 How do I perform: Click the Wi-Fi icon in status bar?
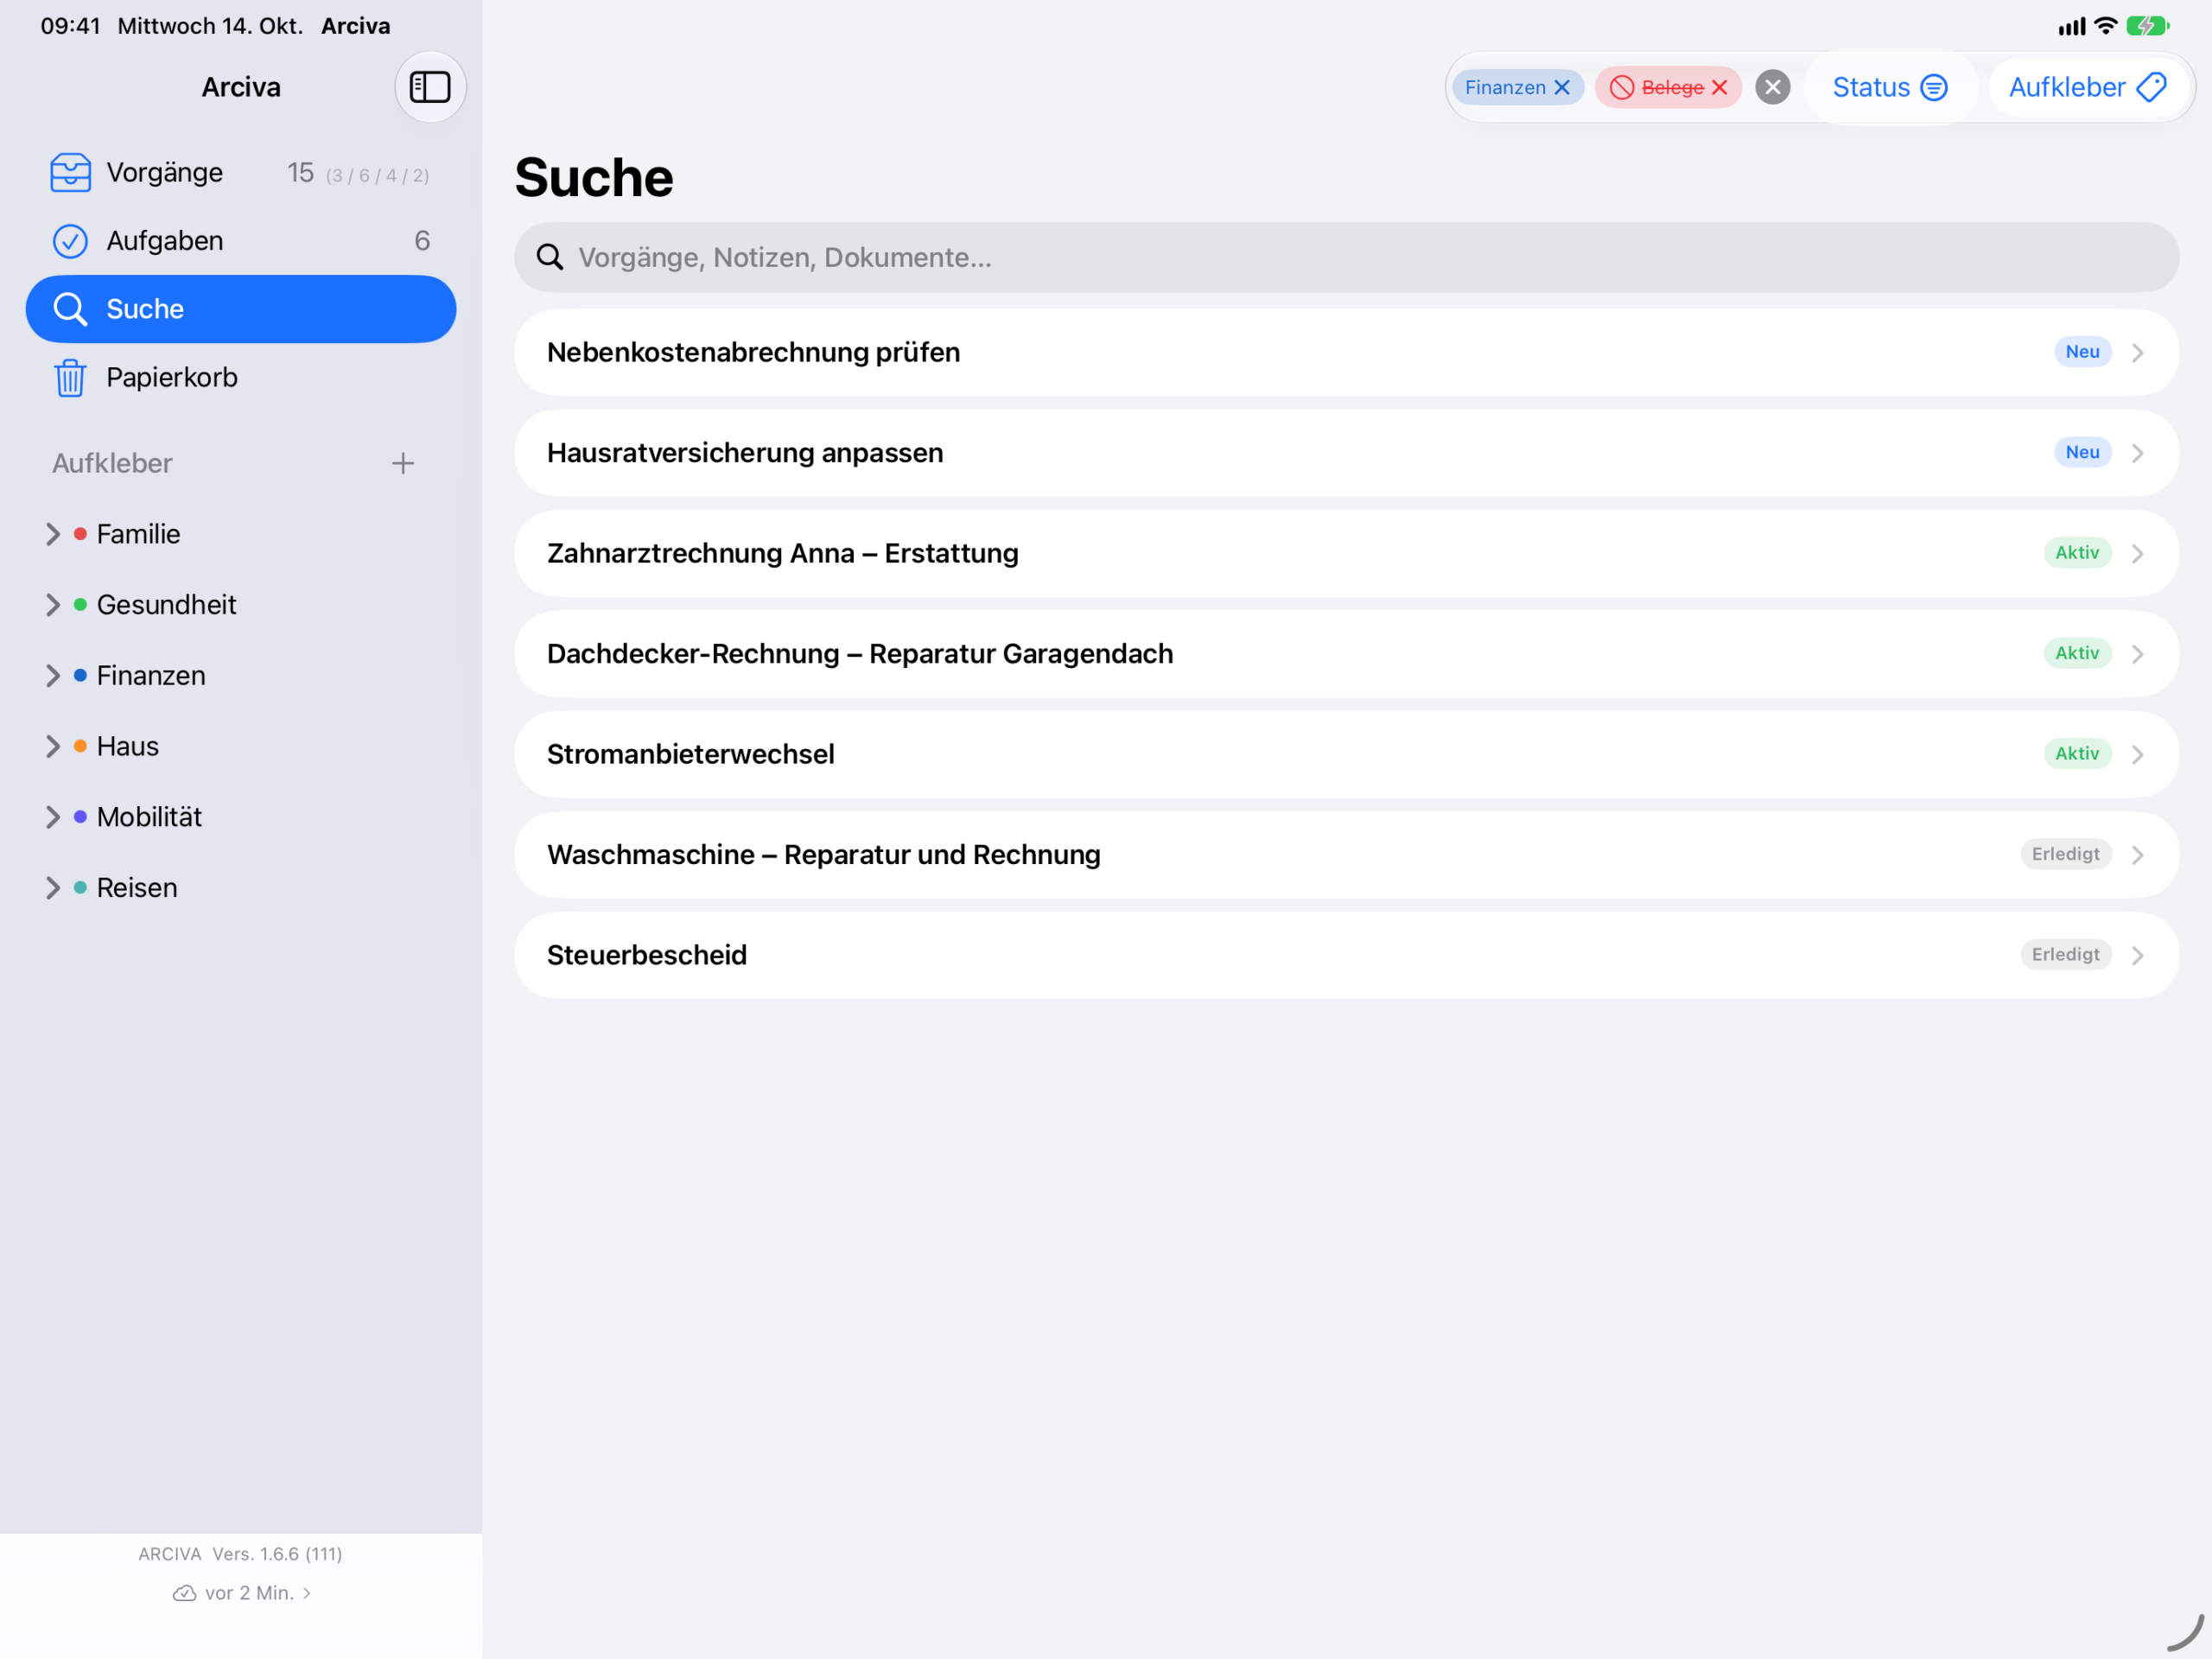click(2105, 26)
